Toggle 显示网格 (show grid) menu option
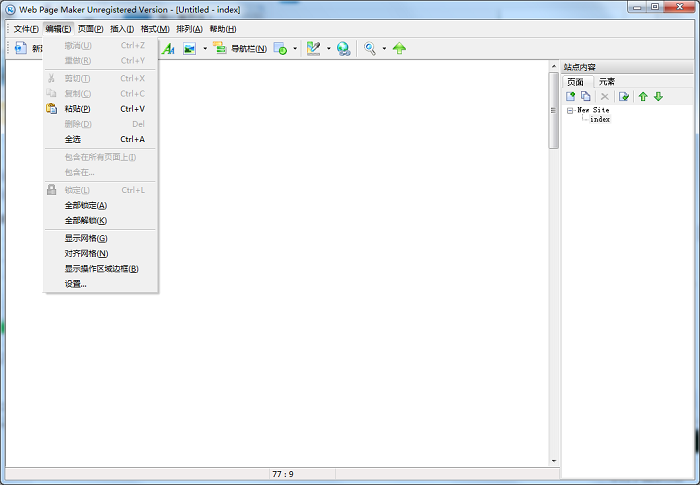Screen dimensions: 700x485 (x=86, y=238)
